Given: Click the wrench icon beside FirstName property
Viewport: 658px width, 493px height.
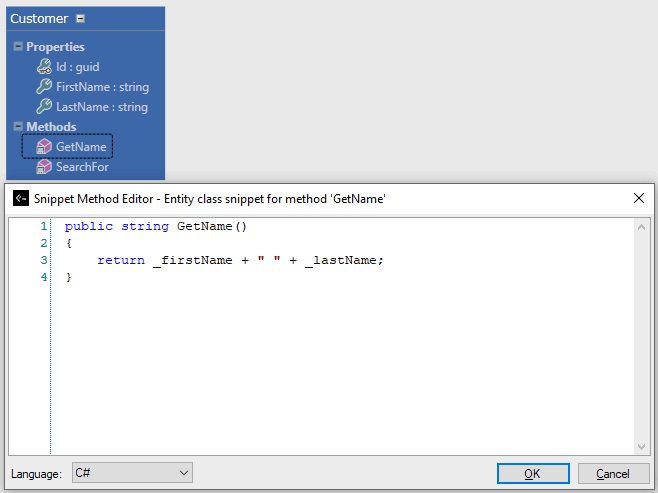Looking at the screenshot, I should coord(43,87).
